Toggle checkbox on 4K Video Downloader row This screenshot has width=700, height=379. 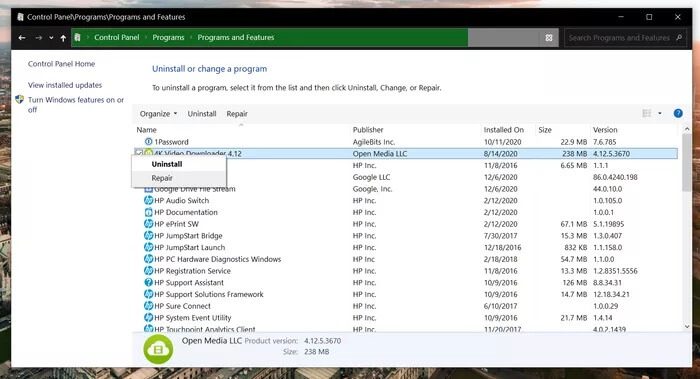coord(139,153)
